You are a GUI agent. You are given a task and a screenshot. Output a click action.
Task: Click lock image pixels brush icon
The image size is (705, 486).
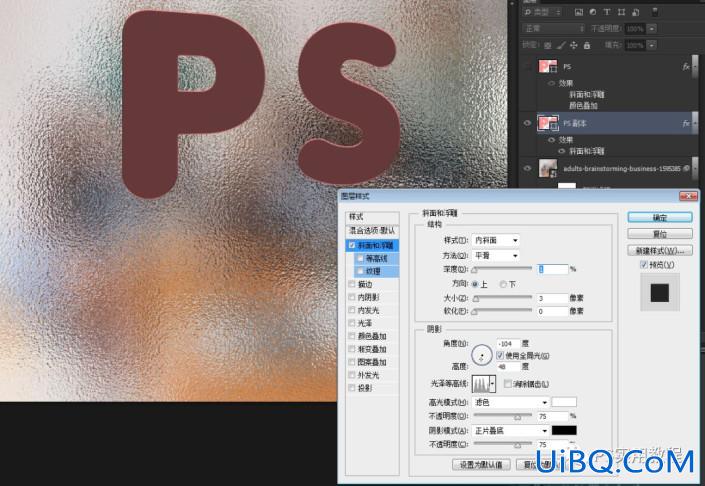561,45
